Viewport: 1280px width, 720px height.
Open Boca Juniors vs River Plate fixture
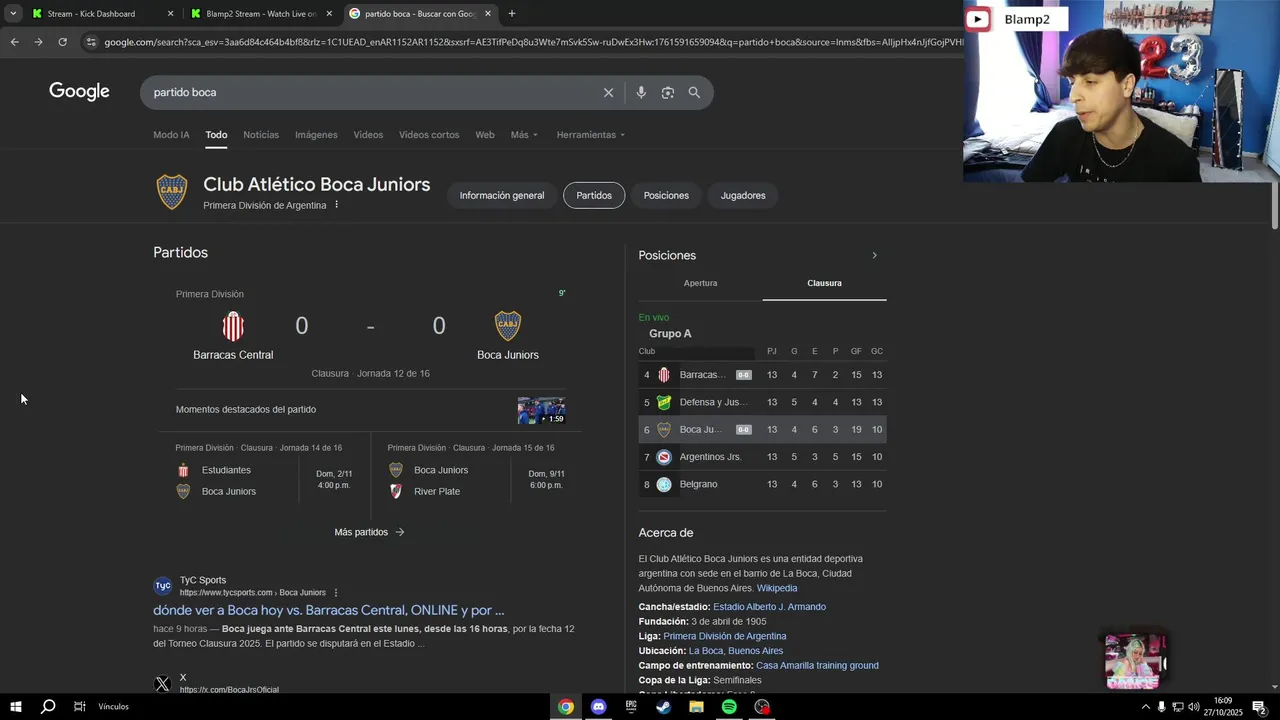coord(477,476)
